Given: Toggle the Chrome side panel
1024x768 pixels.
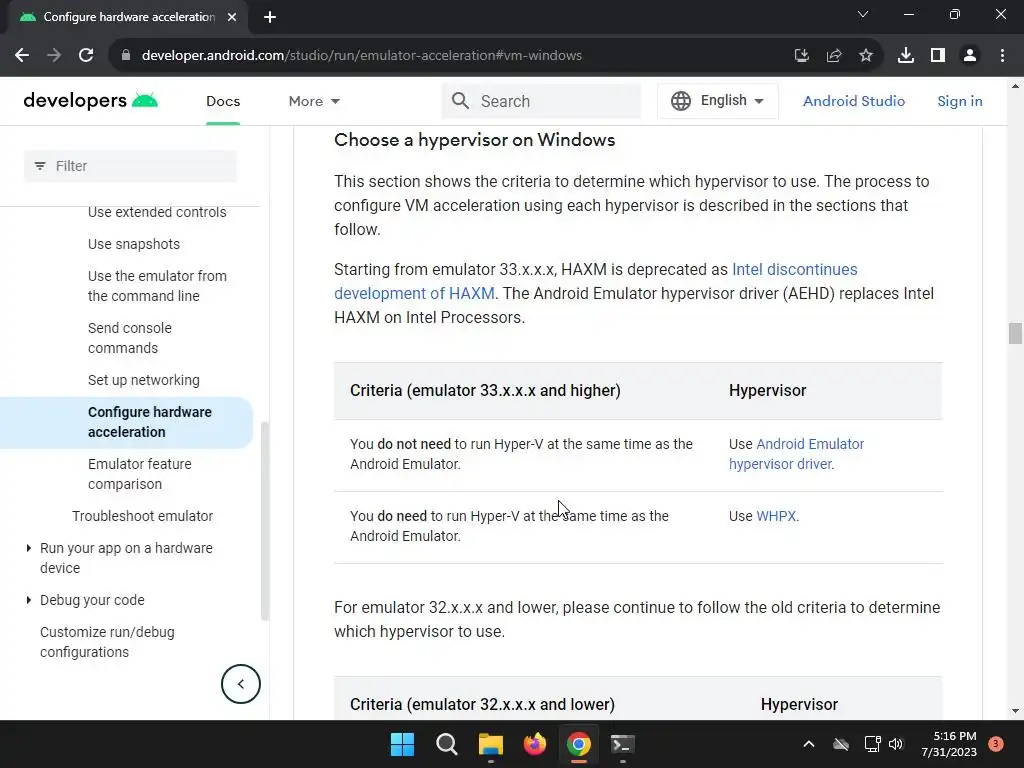Looking at the screenshot, I should 938,56.
